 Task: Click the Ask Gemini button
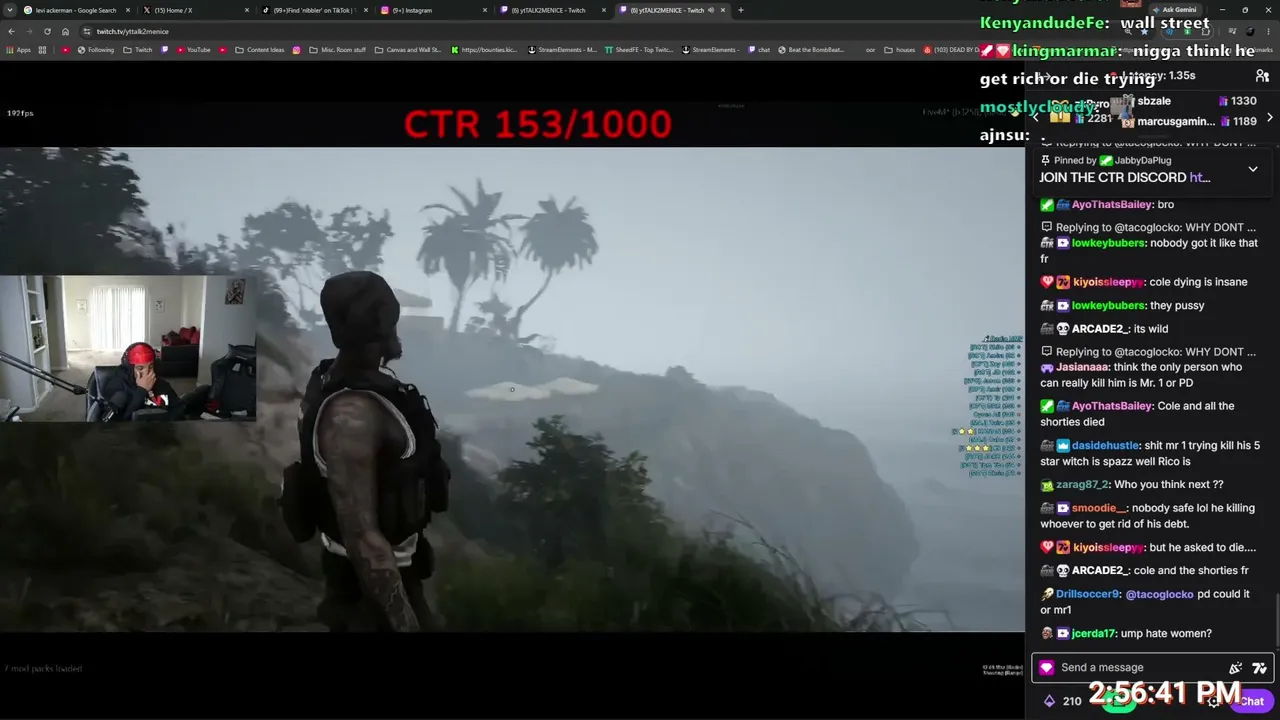click(x=1174, y=10)
